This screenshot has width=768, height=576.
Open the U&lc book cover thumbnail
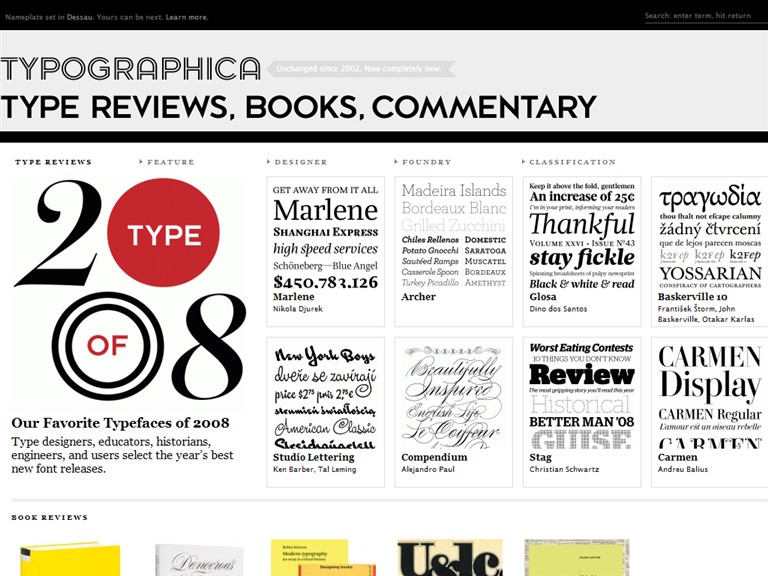[449, 559]
